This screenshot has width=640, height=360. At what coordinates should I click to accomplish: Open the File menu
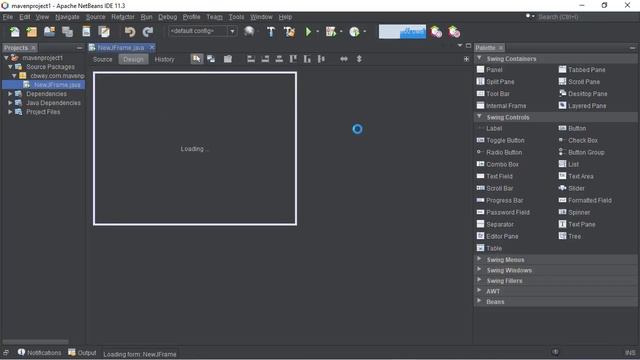tap(8, 17)
